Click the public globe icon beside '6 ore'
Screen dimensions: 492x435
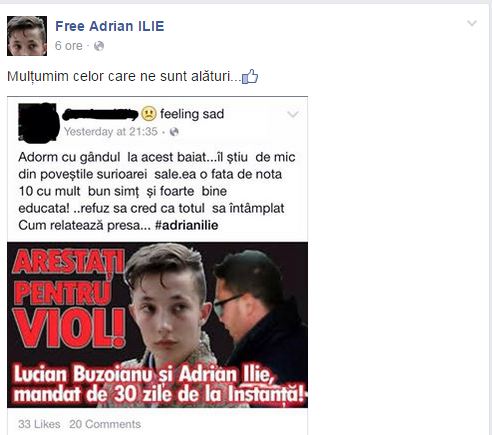pos(99,46)
